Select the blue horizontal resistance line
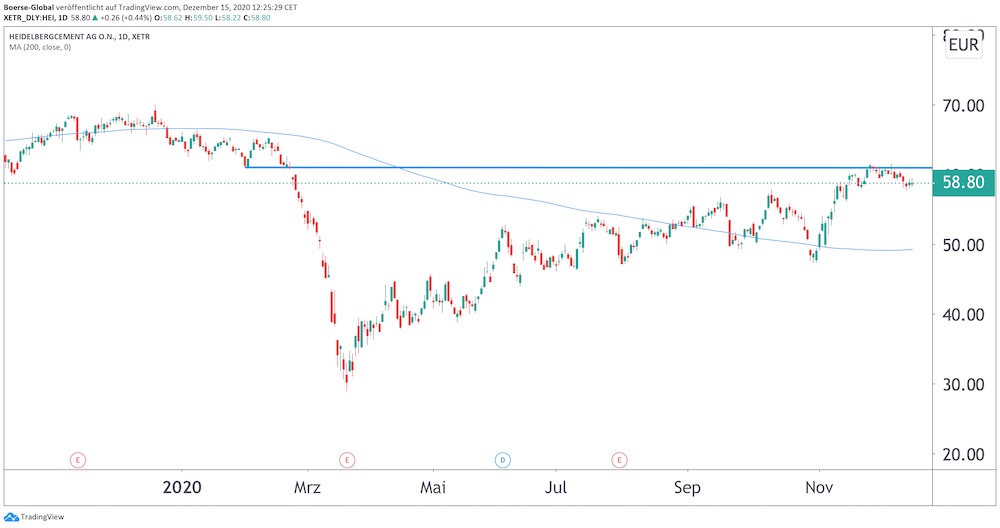Screen dimensions: 1000x528 click(x=588, y=168)
